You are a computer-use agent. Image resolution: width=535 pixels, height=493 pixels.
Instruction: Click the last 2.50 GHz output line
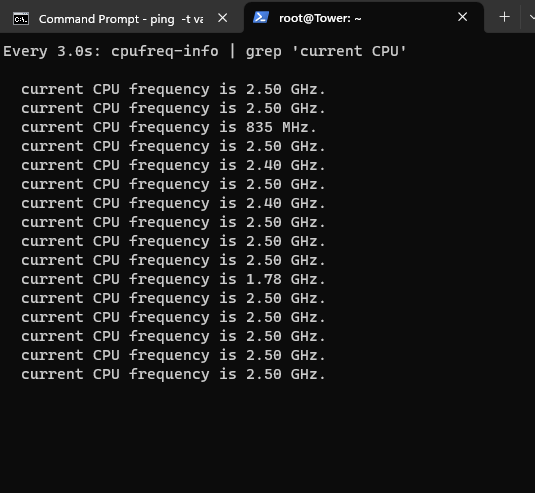tap(173, 375)
